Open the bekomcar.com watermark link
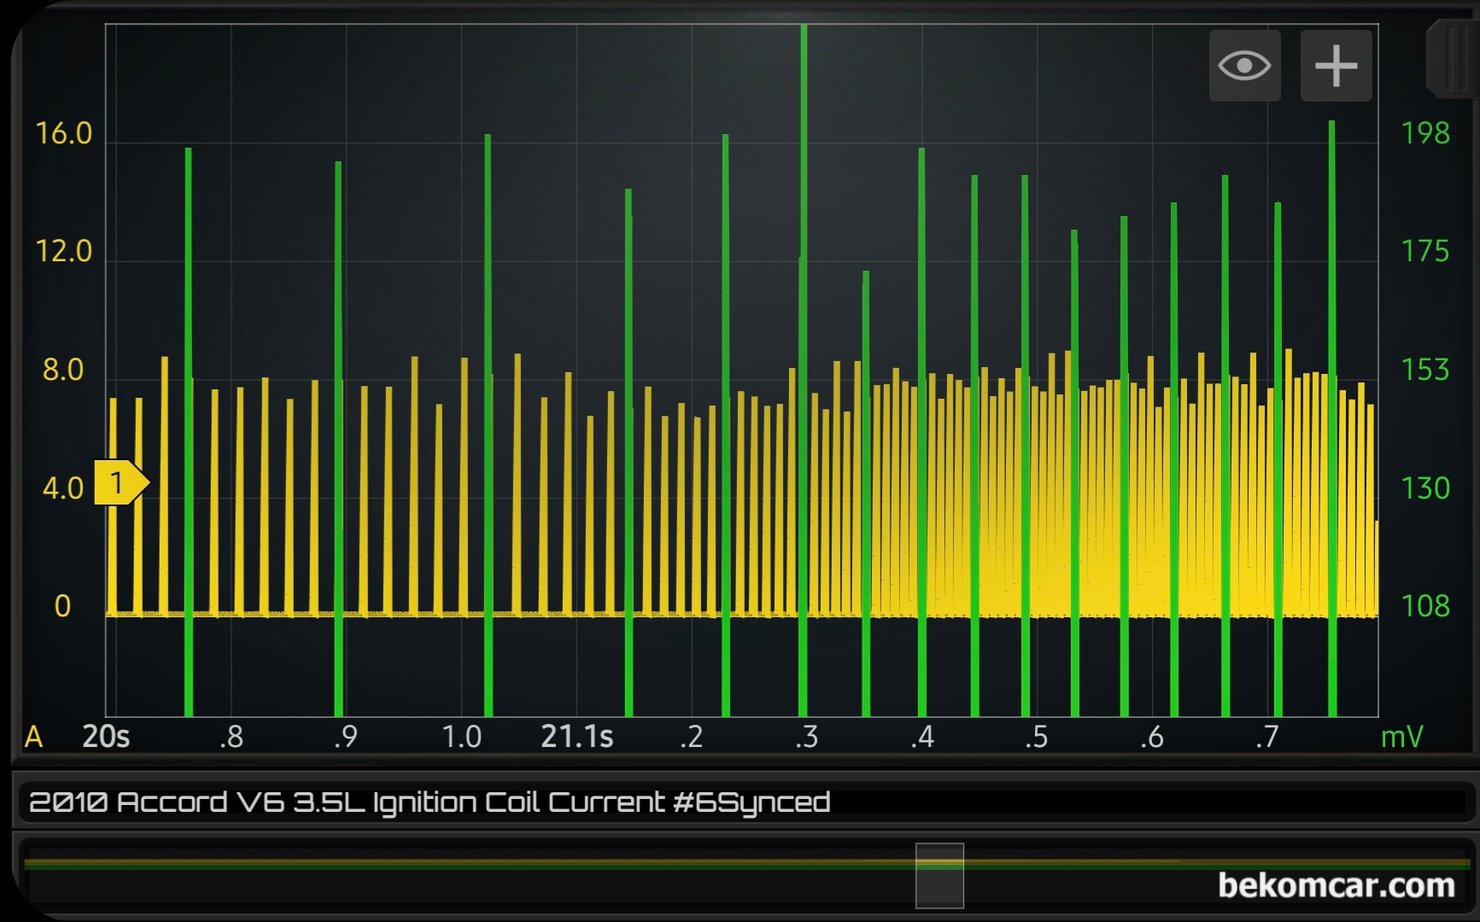Viewport: 1480px width, 922px height. [x=1336, y=885]
